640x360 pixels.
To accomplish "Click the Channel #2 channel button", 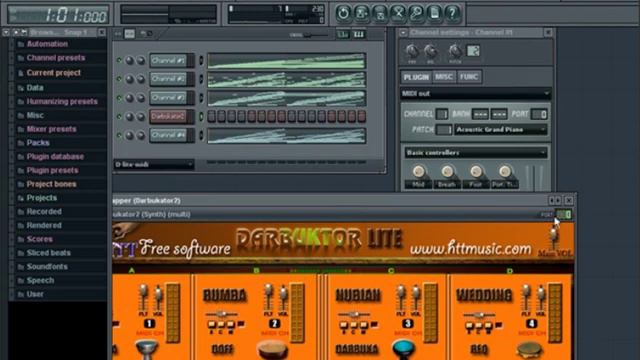I will 168,79.
